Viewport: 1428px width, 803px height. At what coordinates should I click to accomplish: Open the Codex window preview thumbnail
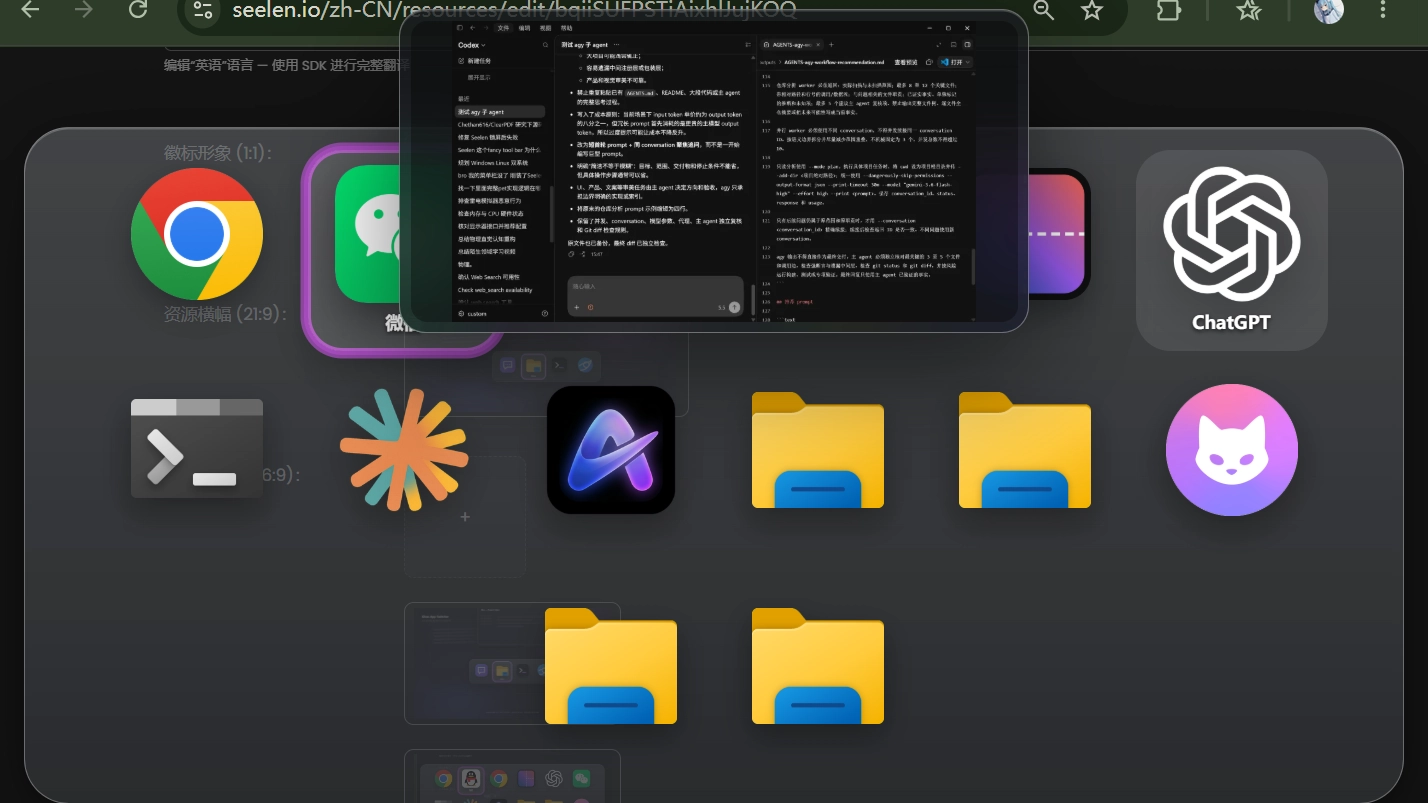pyautogui.click(x=714, y=171)
